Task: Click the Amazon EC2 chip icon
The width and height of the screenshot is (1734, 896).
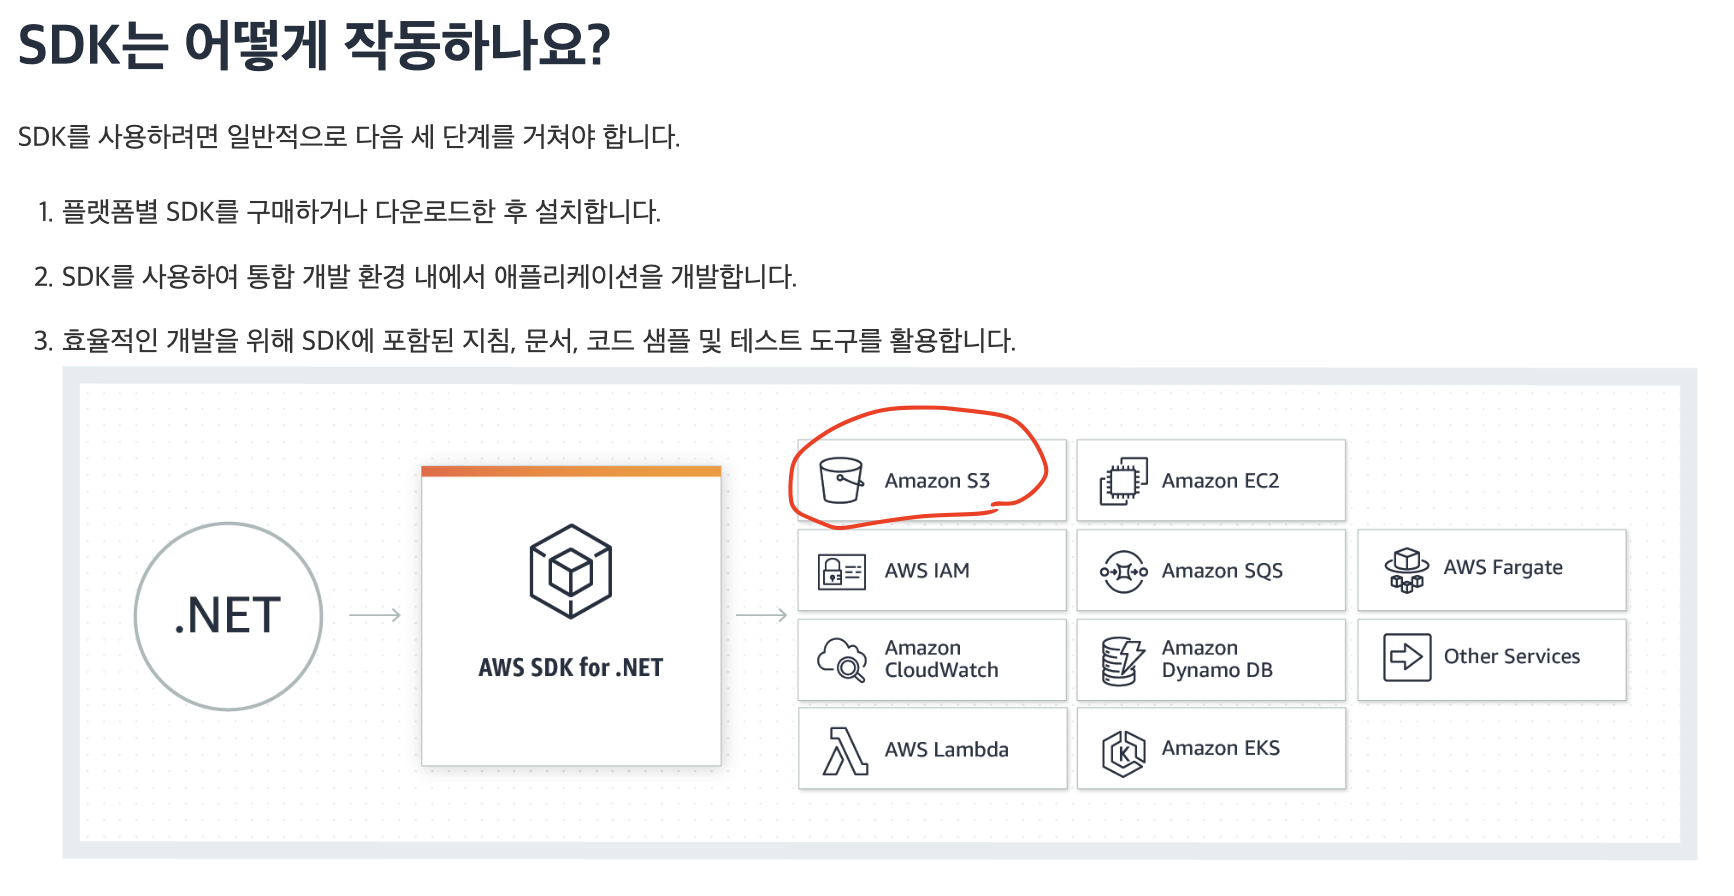Action: coord(1123,481)
